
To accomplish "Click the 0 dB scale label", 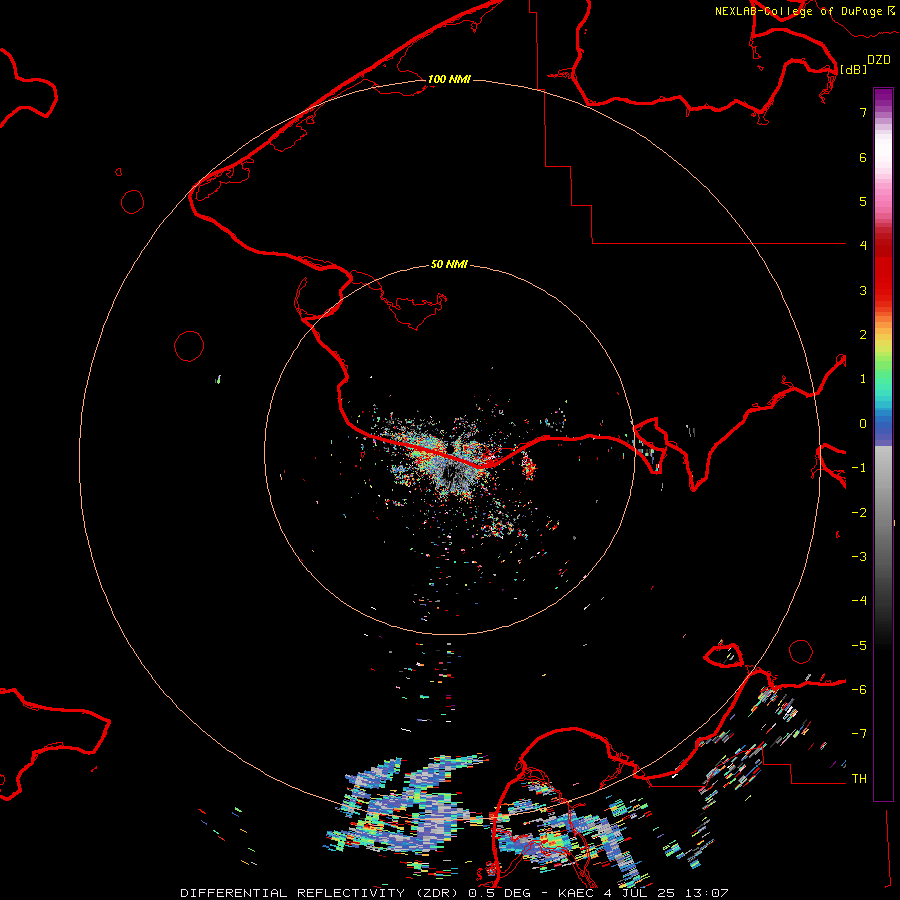I will click(x=863, y=424).
